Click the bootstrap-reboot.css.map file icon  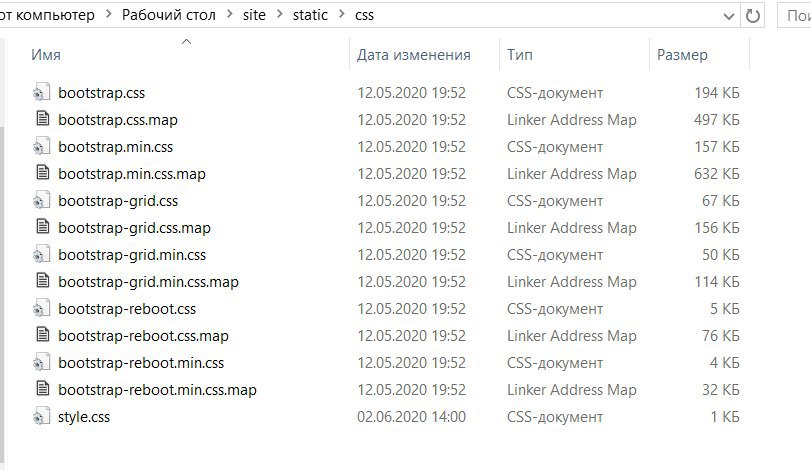coord(42,335)
